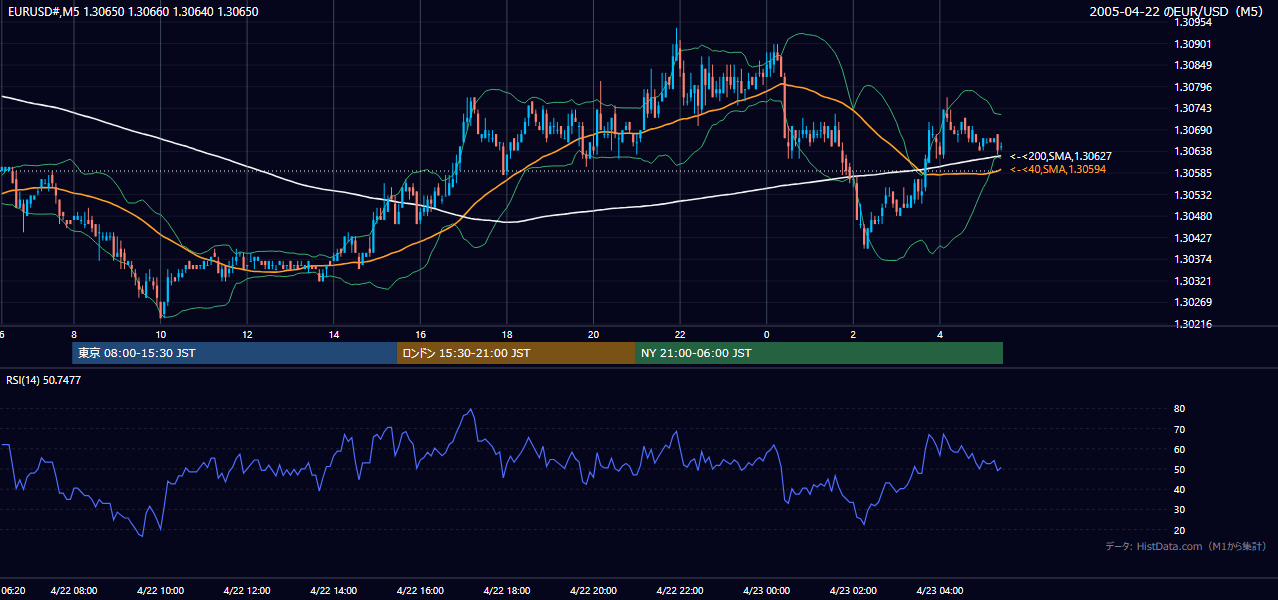
Task: Click RSI scale level 60
Action: 1179,449
